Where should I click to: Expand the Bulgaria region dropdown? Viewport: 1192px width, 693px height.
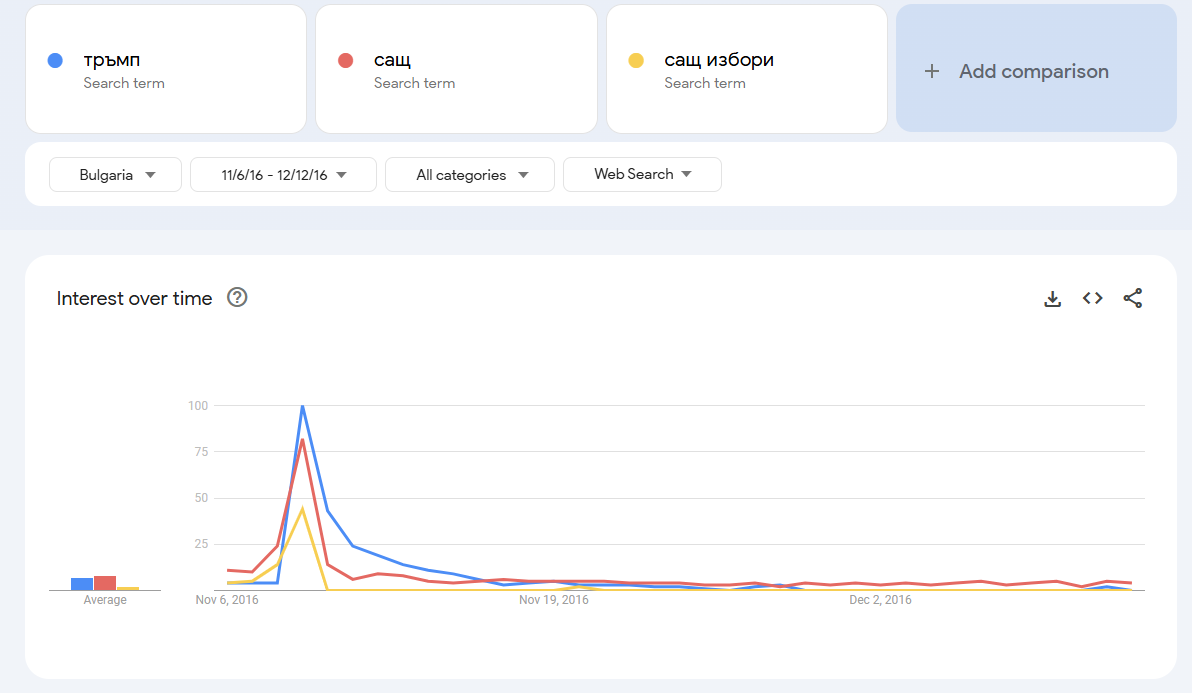[x=116, y=175]
